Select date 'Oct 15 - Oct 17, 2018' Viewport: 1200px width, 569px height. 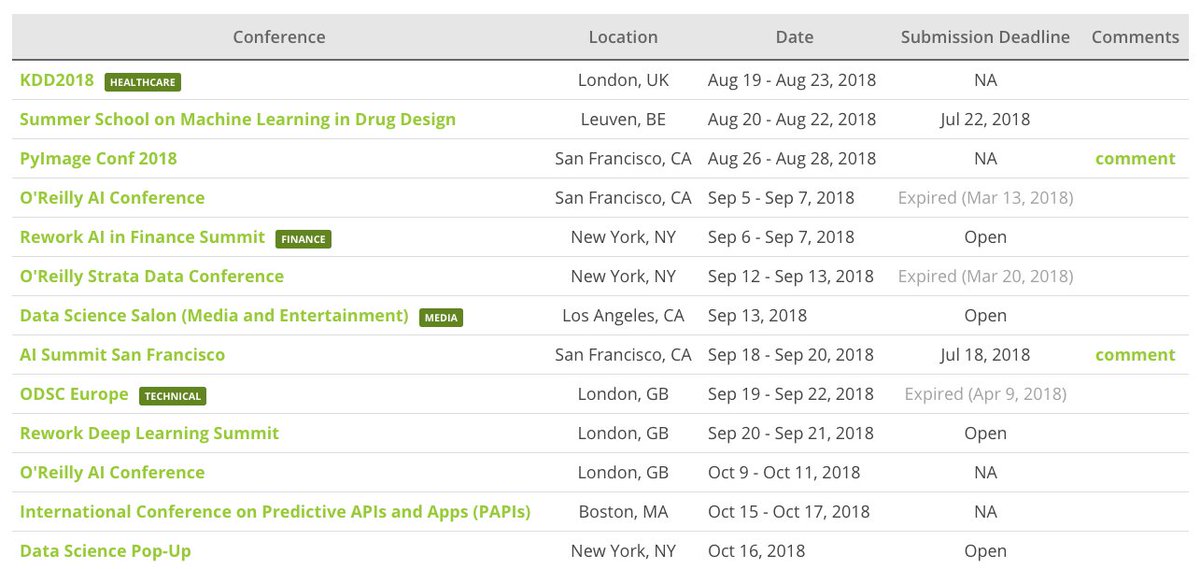[x=788, y=511]
